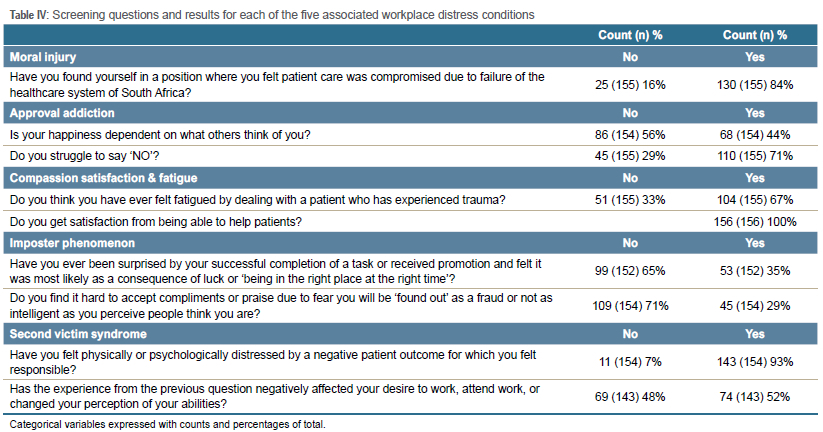Click the categorical variables footnote text

click(x=167, y=424)
